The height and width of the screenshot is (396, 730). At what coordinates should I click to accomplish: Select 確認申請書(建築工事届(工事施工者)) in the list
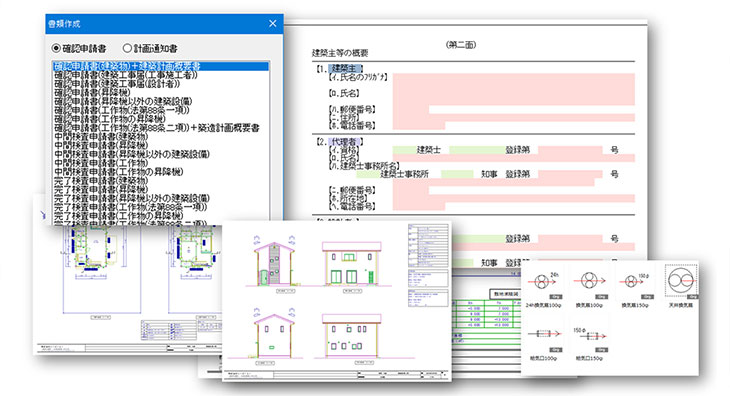tap(126, 75)
